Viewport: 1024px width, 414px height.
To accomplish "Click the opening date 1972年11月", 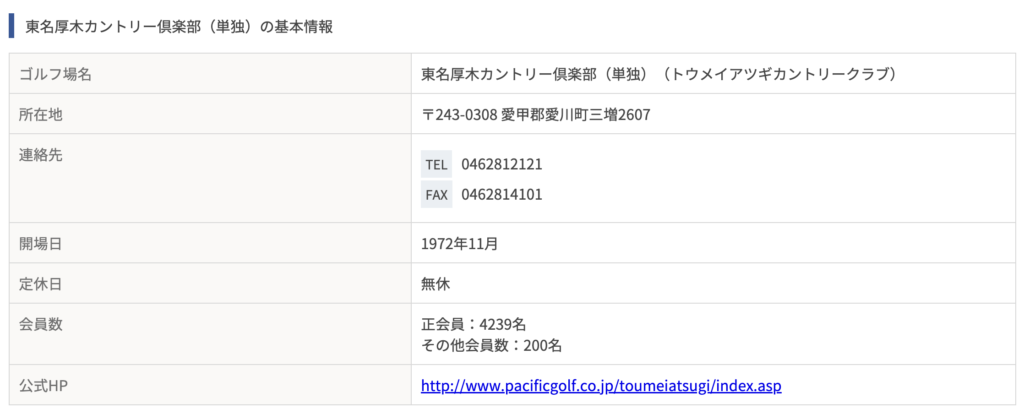I will [460, 244].
